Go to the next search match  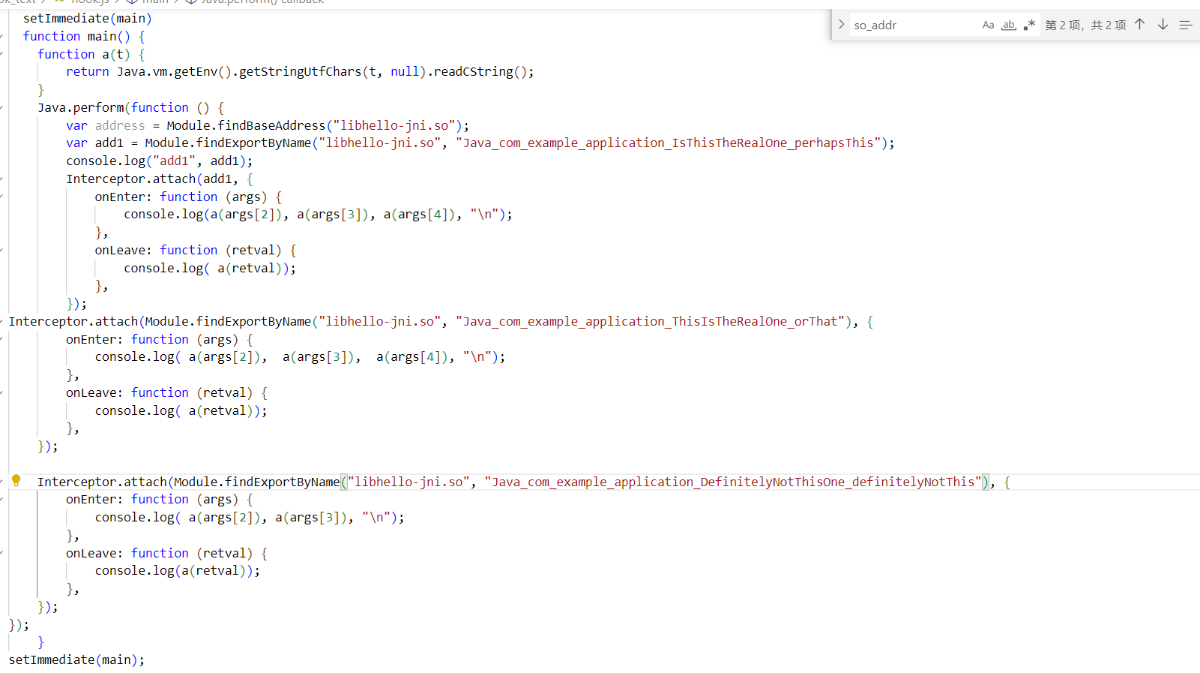pos(1162,25)
